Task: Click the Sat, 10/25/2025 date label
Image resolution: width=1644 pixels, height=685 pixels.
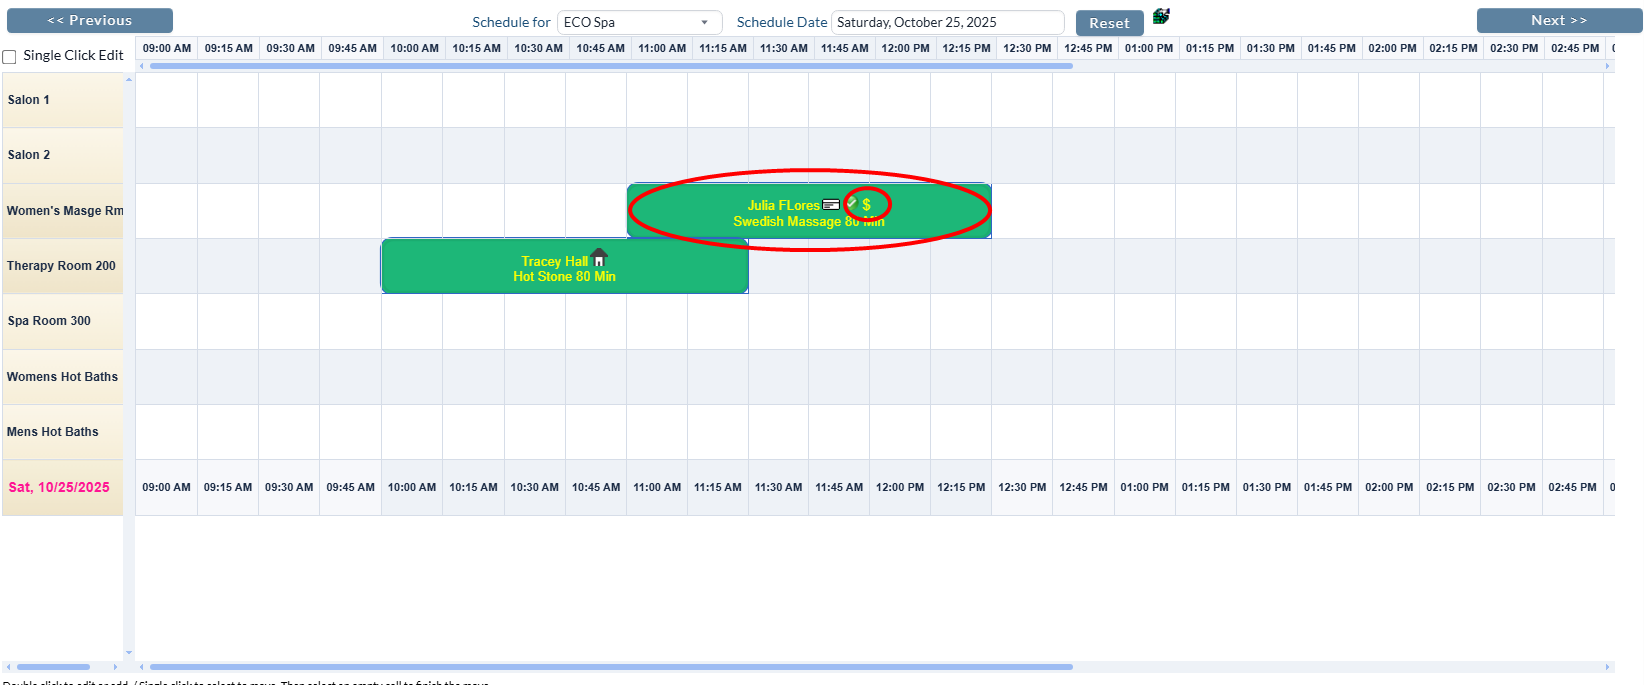Action: click(63, 488)
